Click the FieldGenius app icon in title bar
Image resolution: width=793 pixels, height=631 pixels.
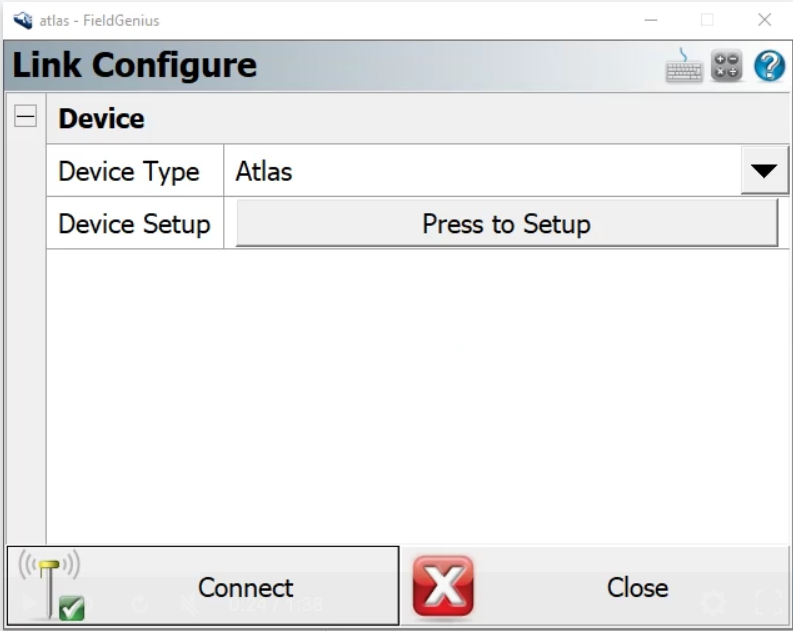click(22, 20)
